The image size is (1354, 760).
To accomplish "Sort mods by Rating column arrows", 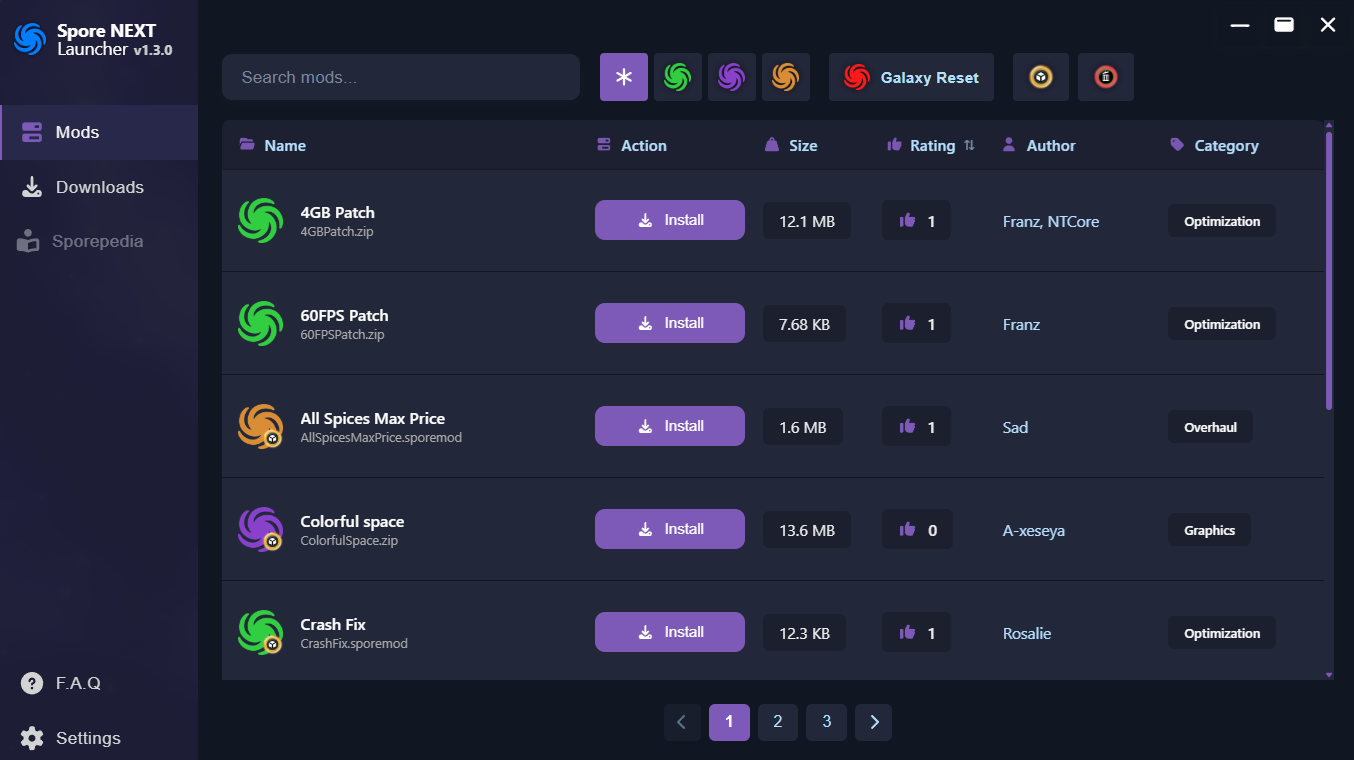I will (x=969, y=146).
